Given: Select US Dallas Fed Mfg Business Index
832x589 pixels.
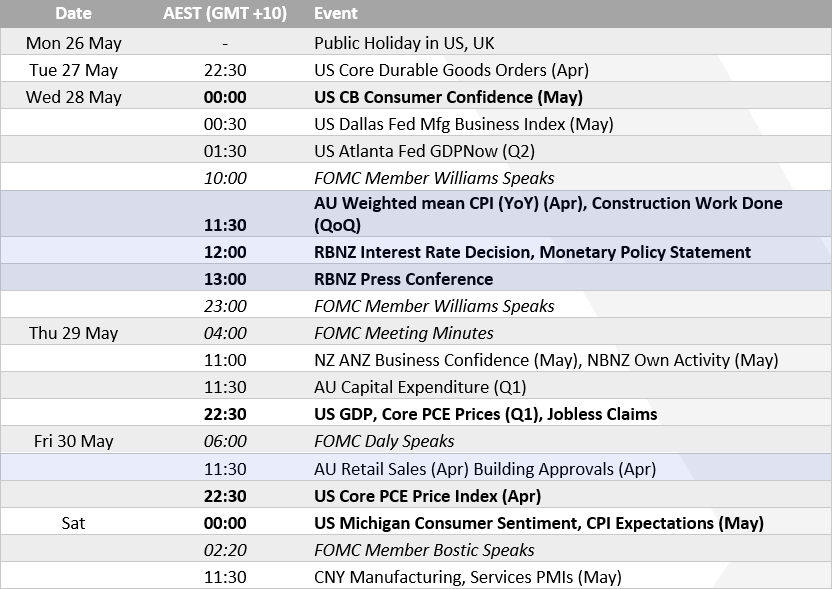Looking at the screenshot, I should coord(463,124).
